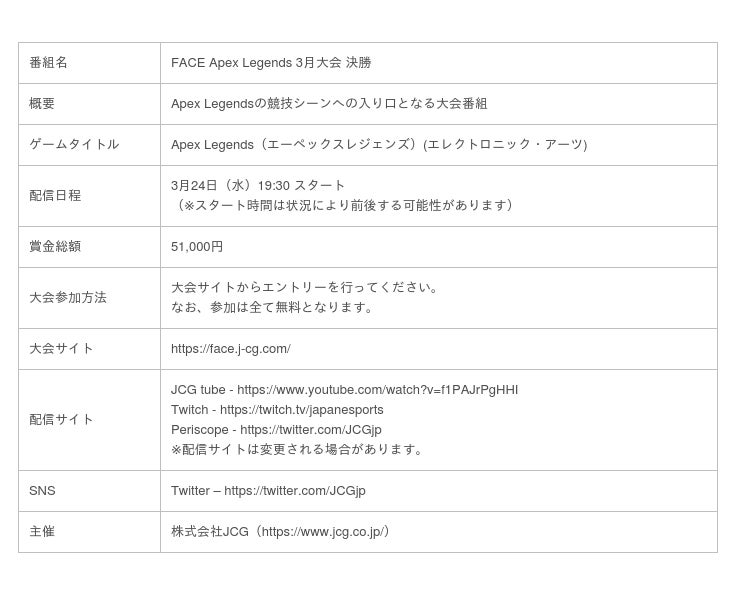This screenshot has height=593, width=740.
Task: Click the Twitter link in the SNS row
Action: tap(294, 491)
